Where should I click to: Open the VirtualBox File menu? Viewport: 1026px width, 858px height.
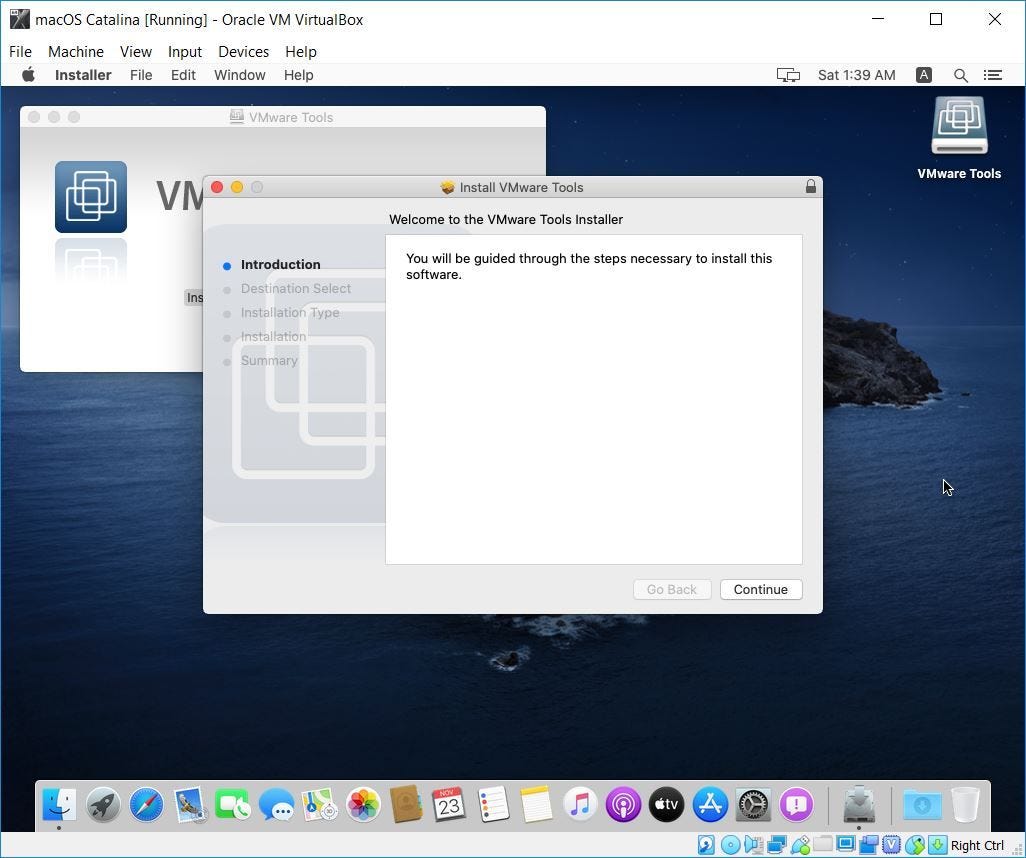[20, 52]
